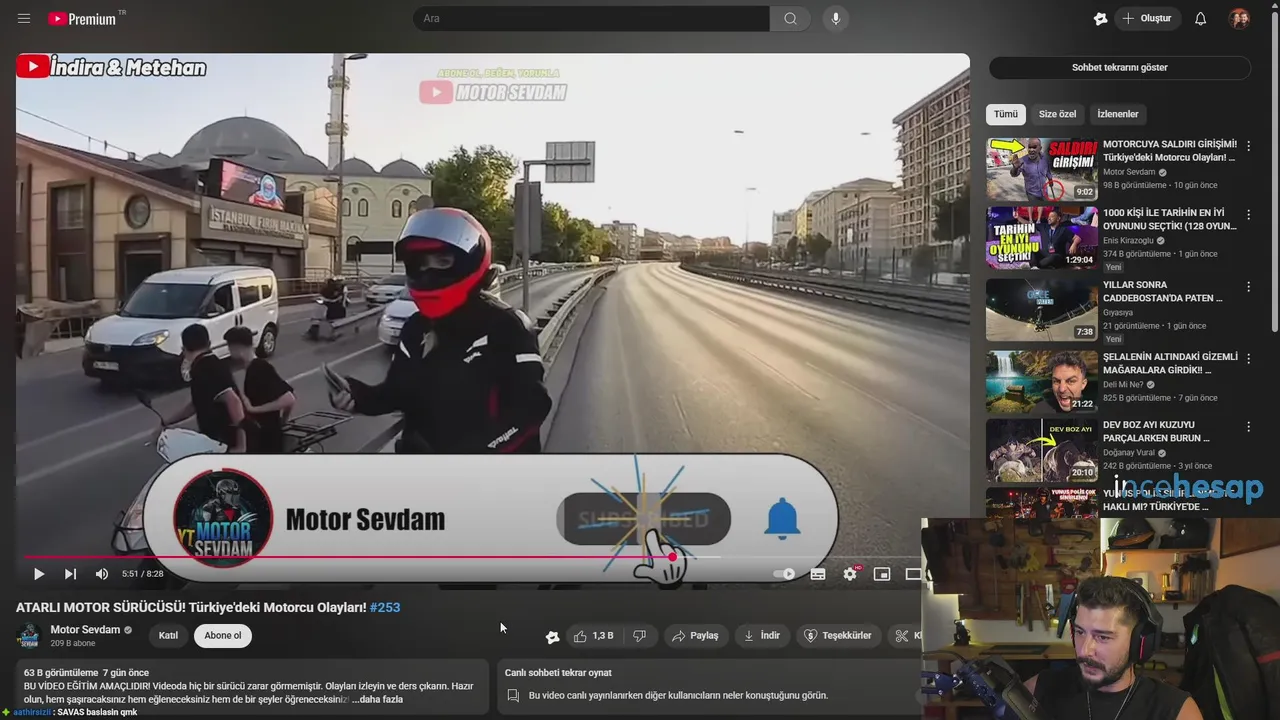Switch to miniplayer mode
Viewport: 1280px width, 720px height.
coord(882,574)
